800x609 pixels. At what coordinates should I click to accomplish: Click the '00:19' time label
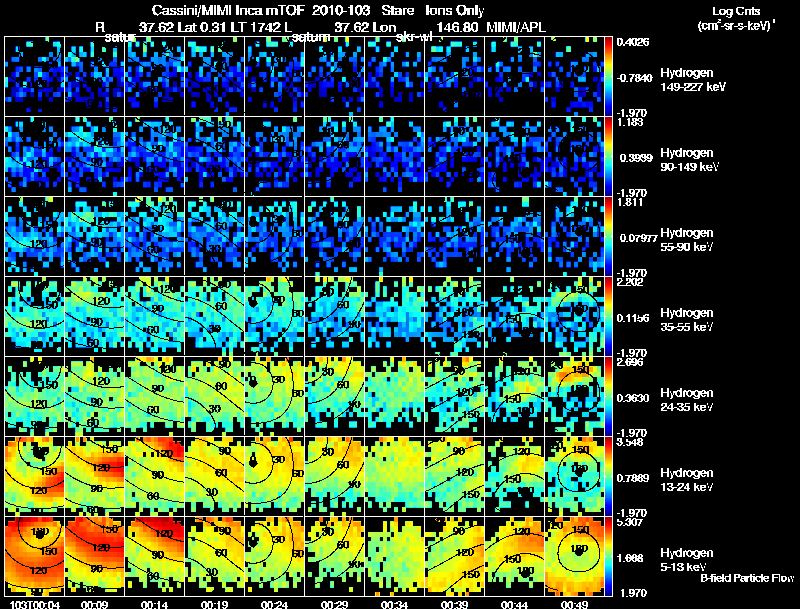pos(214,604)
